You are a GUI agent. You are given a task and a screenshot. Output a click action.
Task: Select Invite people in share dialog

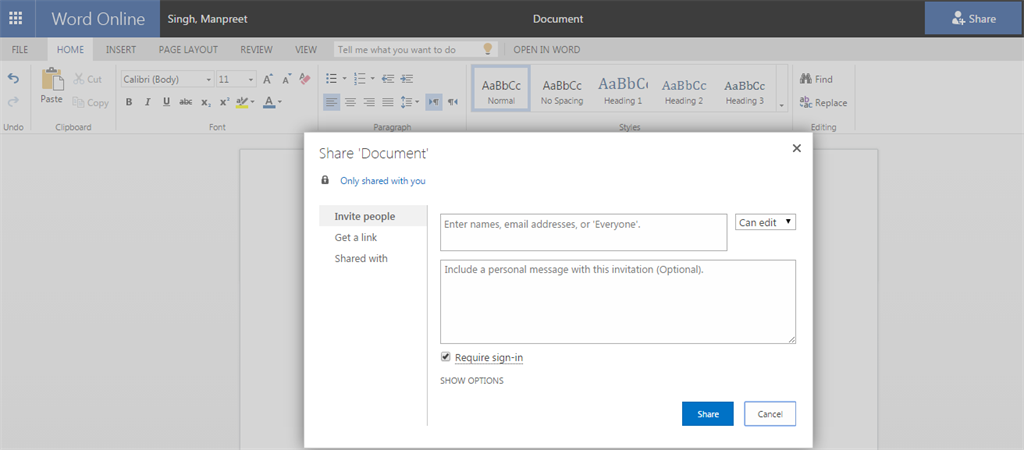[x=373, y=216]
